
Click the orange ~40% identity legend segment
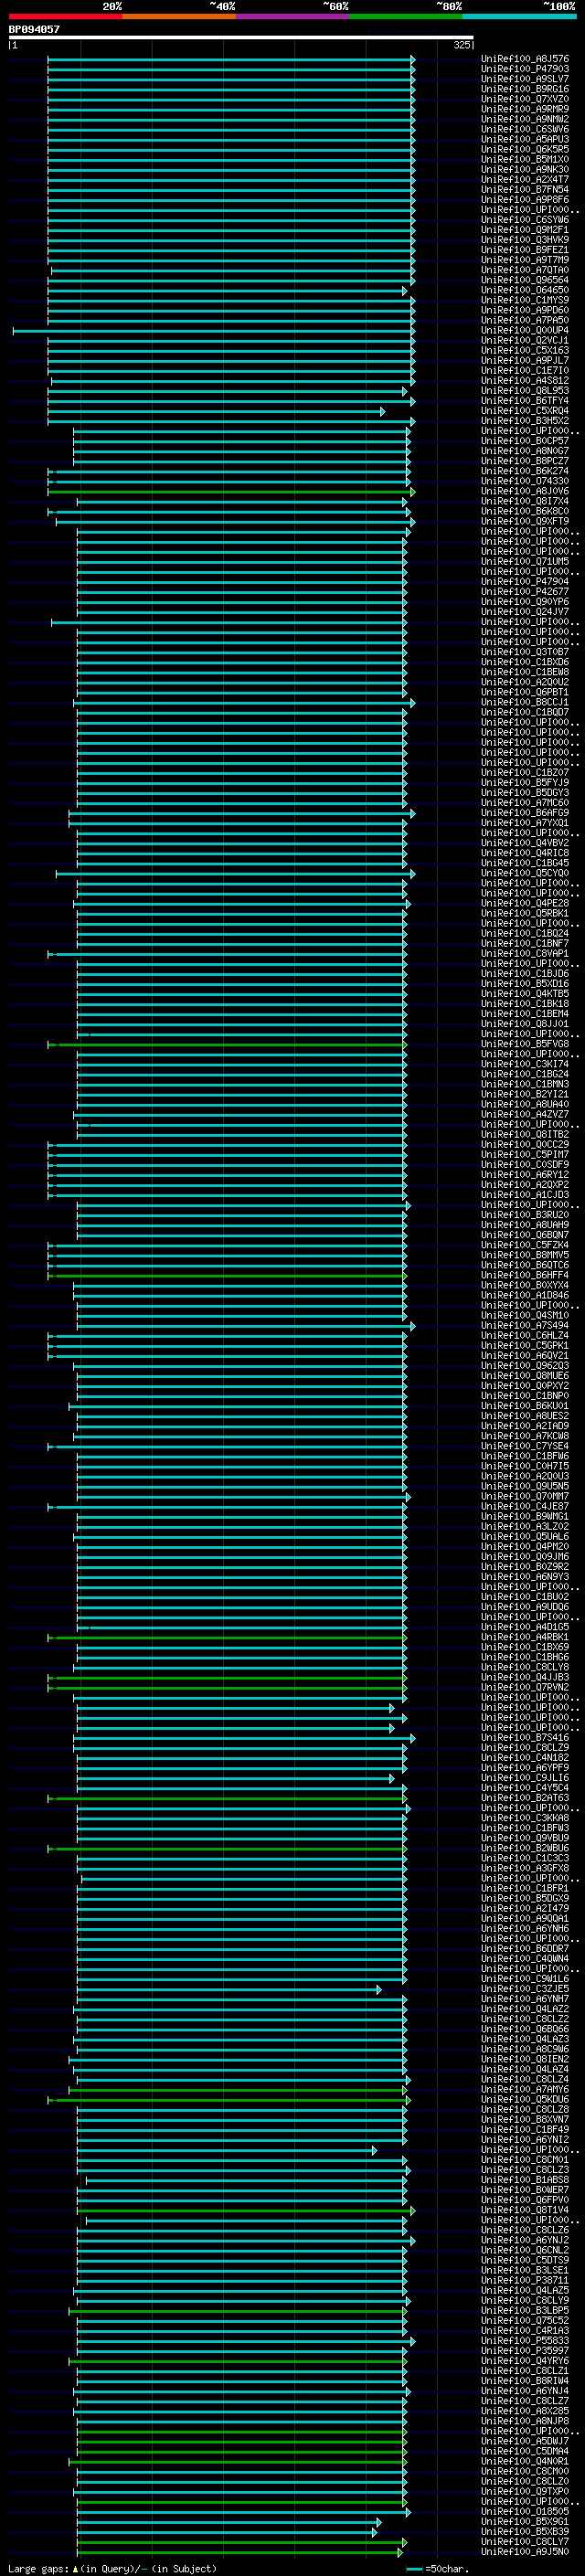[179, 16]
